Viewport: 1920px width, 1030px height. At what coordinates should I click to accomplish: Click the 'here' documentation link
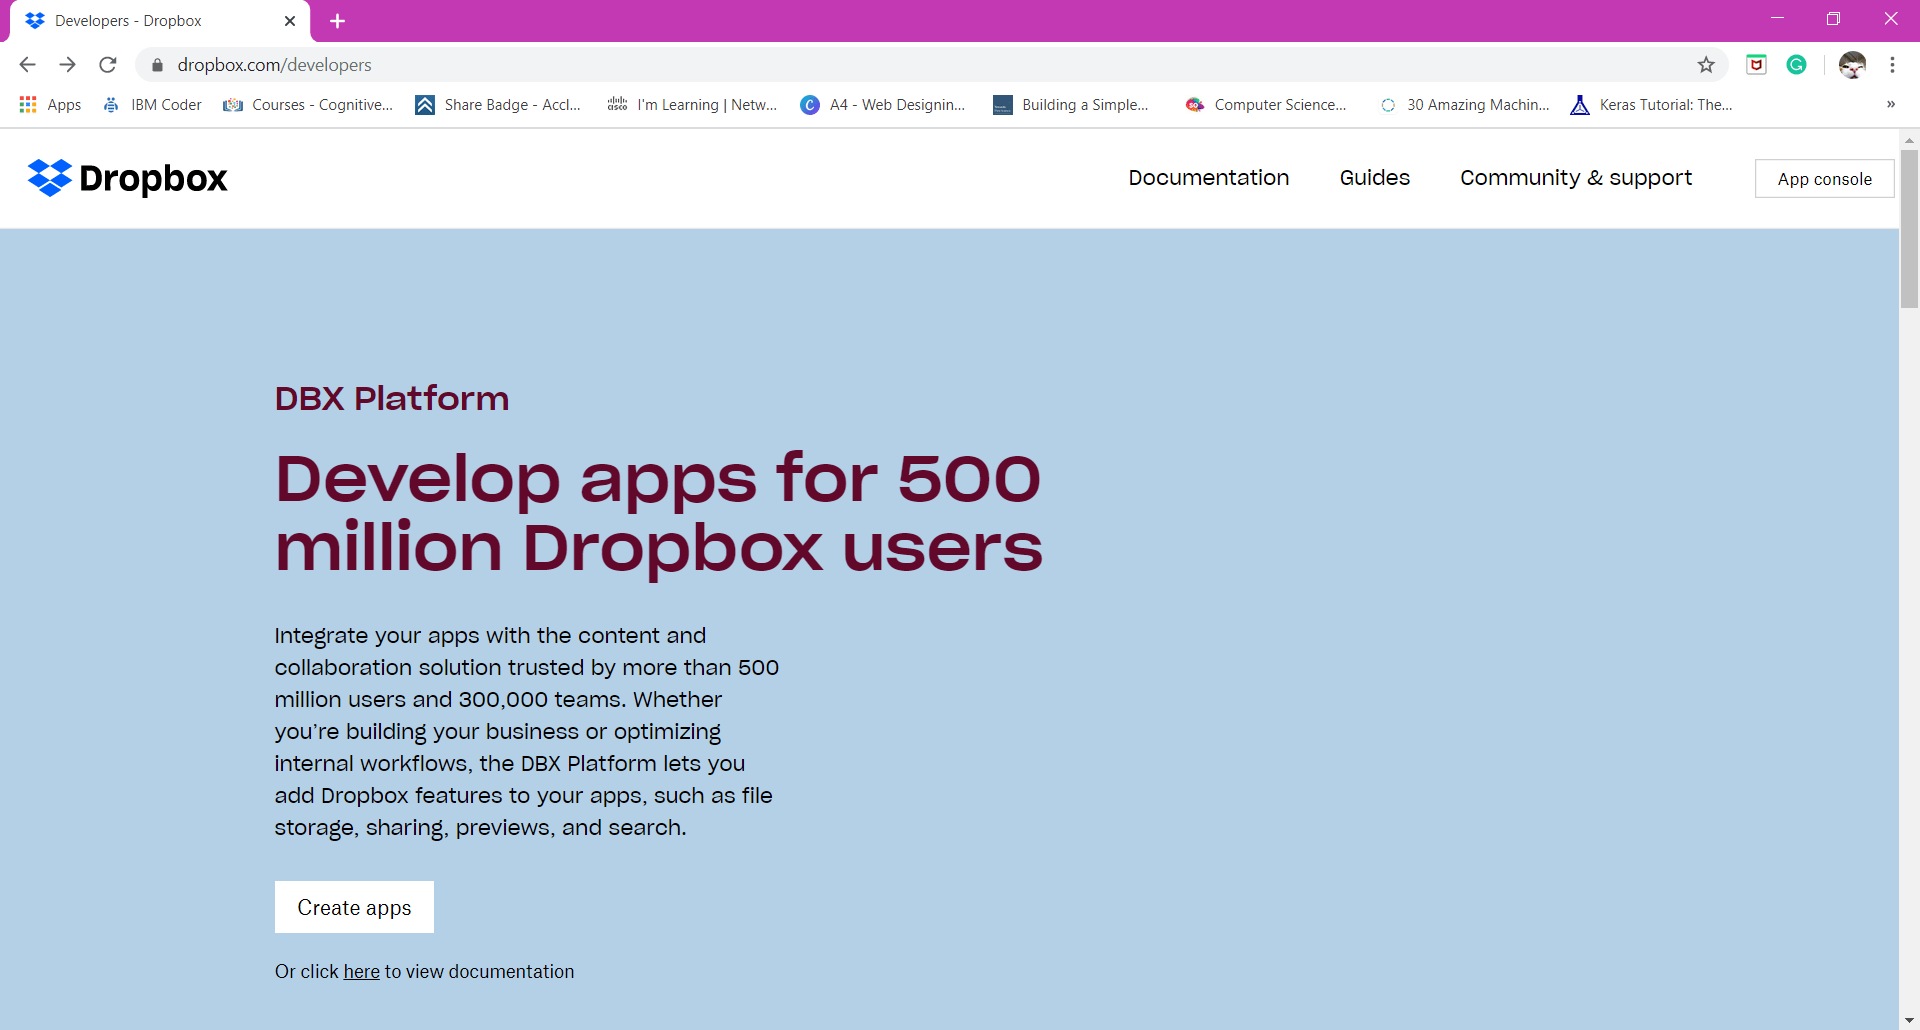click(361, 971)
